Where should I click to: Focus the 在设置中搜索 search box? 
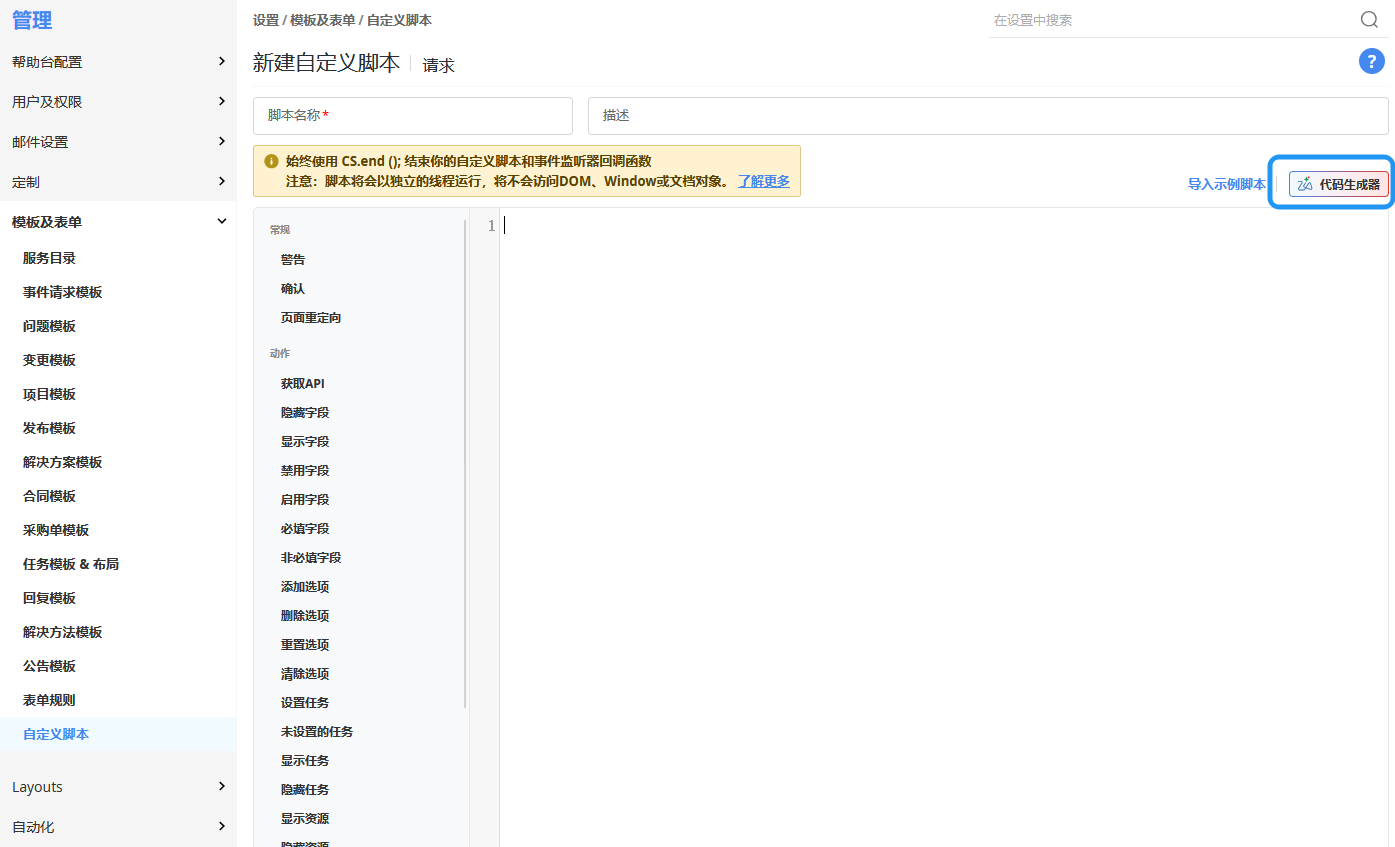click(x=1170, y=20)
